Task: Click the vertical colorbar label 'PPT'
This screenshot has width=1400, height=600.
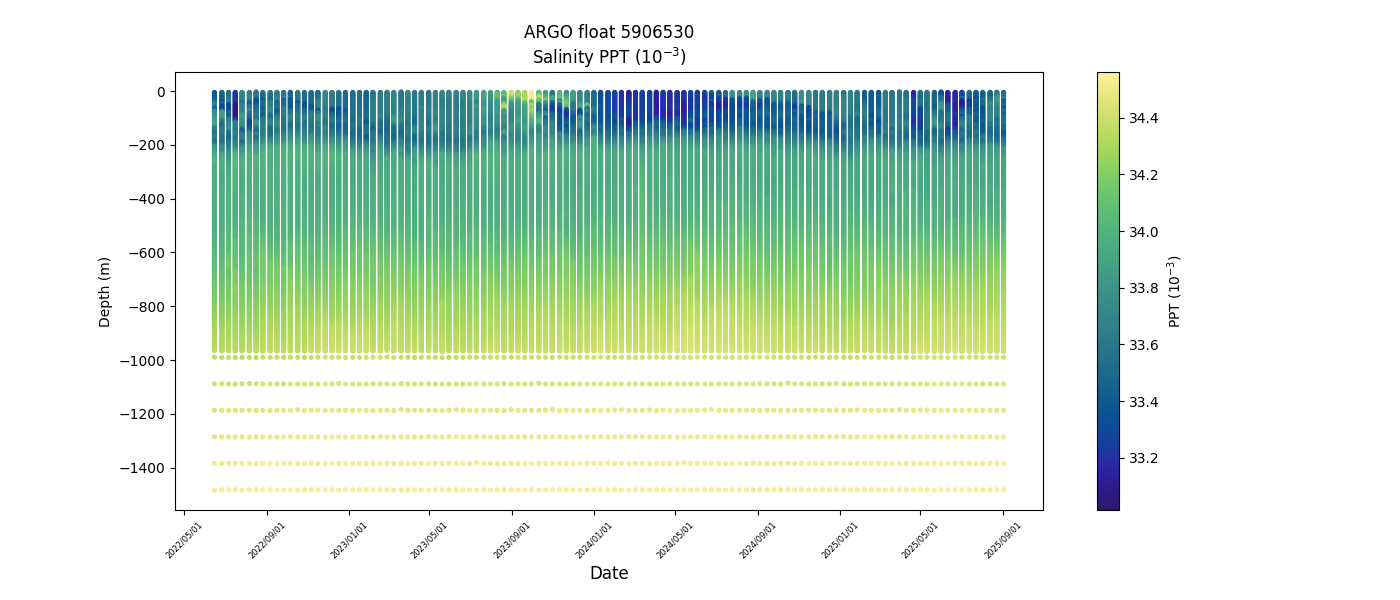Action: (x=1175, y=291)
